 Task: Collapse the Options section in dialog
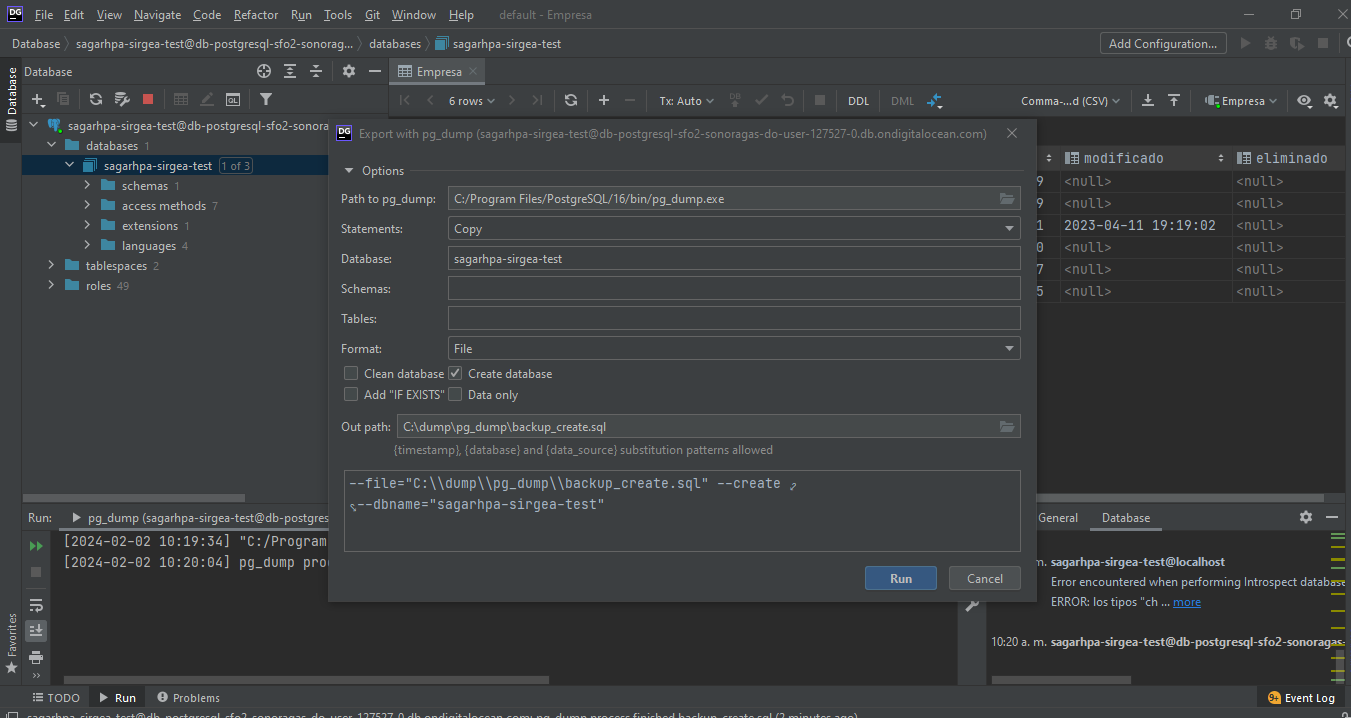point(349,171)
